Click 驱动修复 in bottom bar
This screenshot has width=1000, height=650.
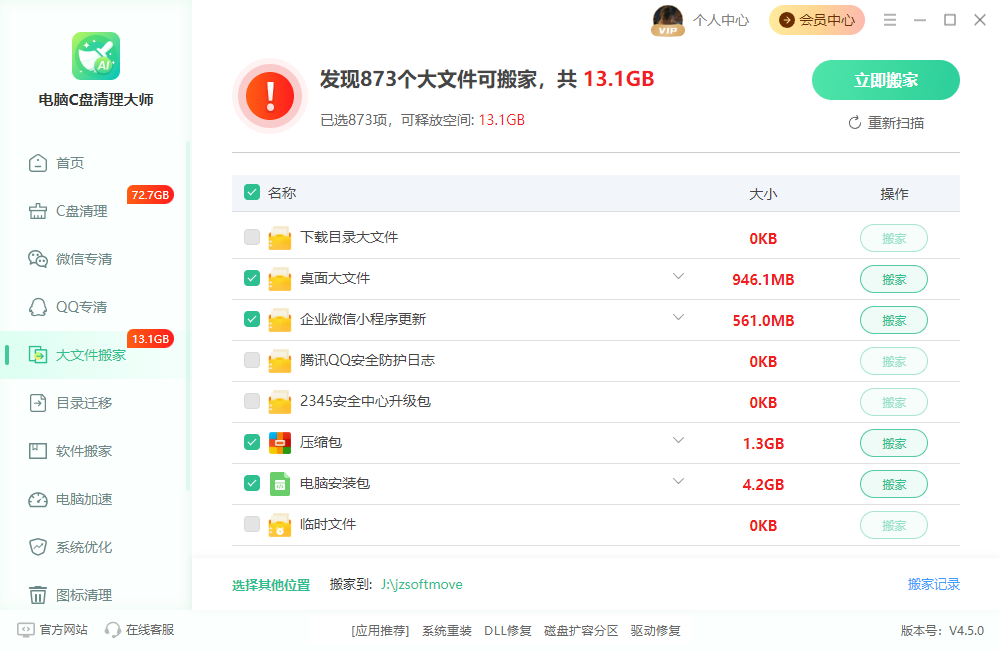coord(656,631)
